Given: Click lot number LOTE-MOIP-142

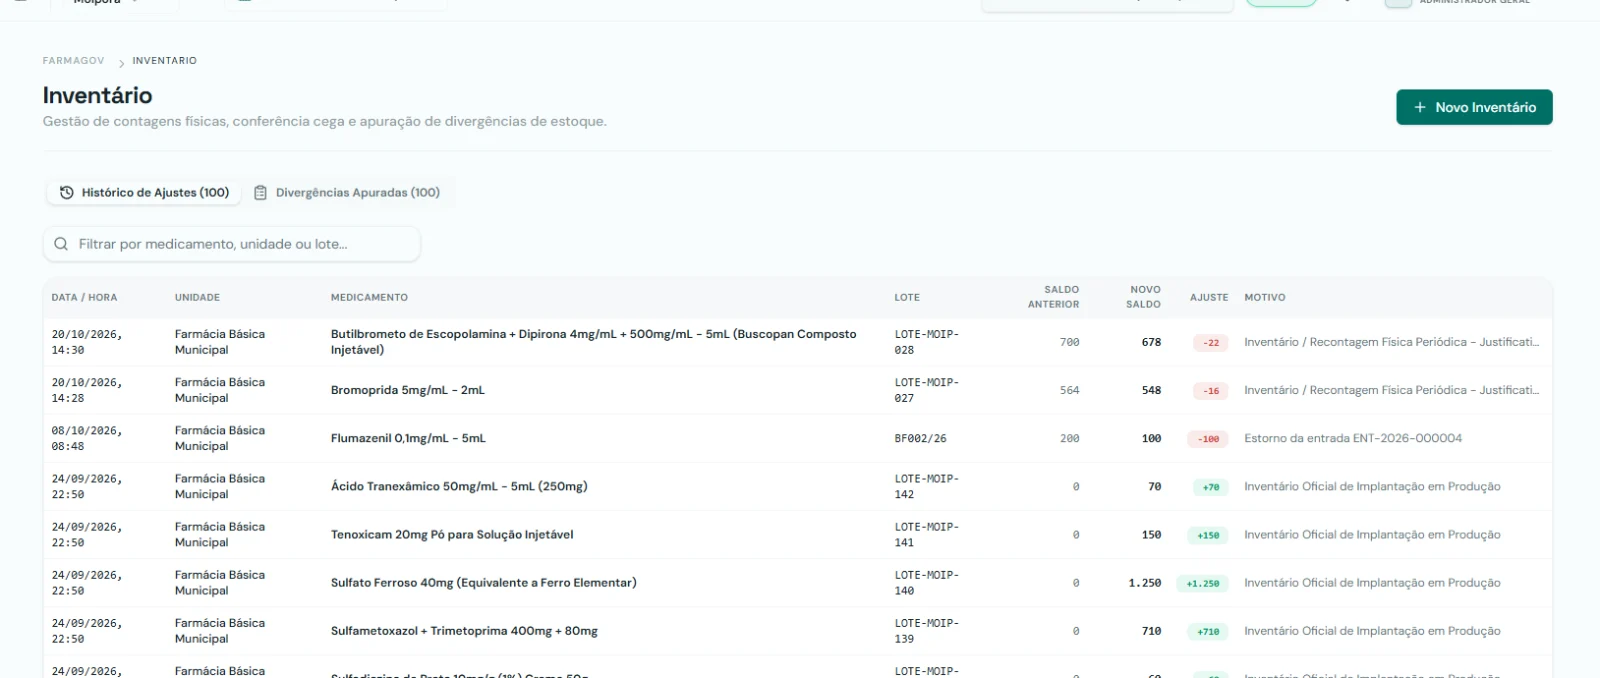Looking at the screenshot, I should (x=927, y=486).
